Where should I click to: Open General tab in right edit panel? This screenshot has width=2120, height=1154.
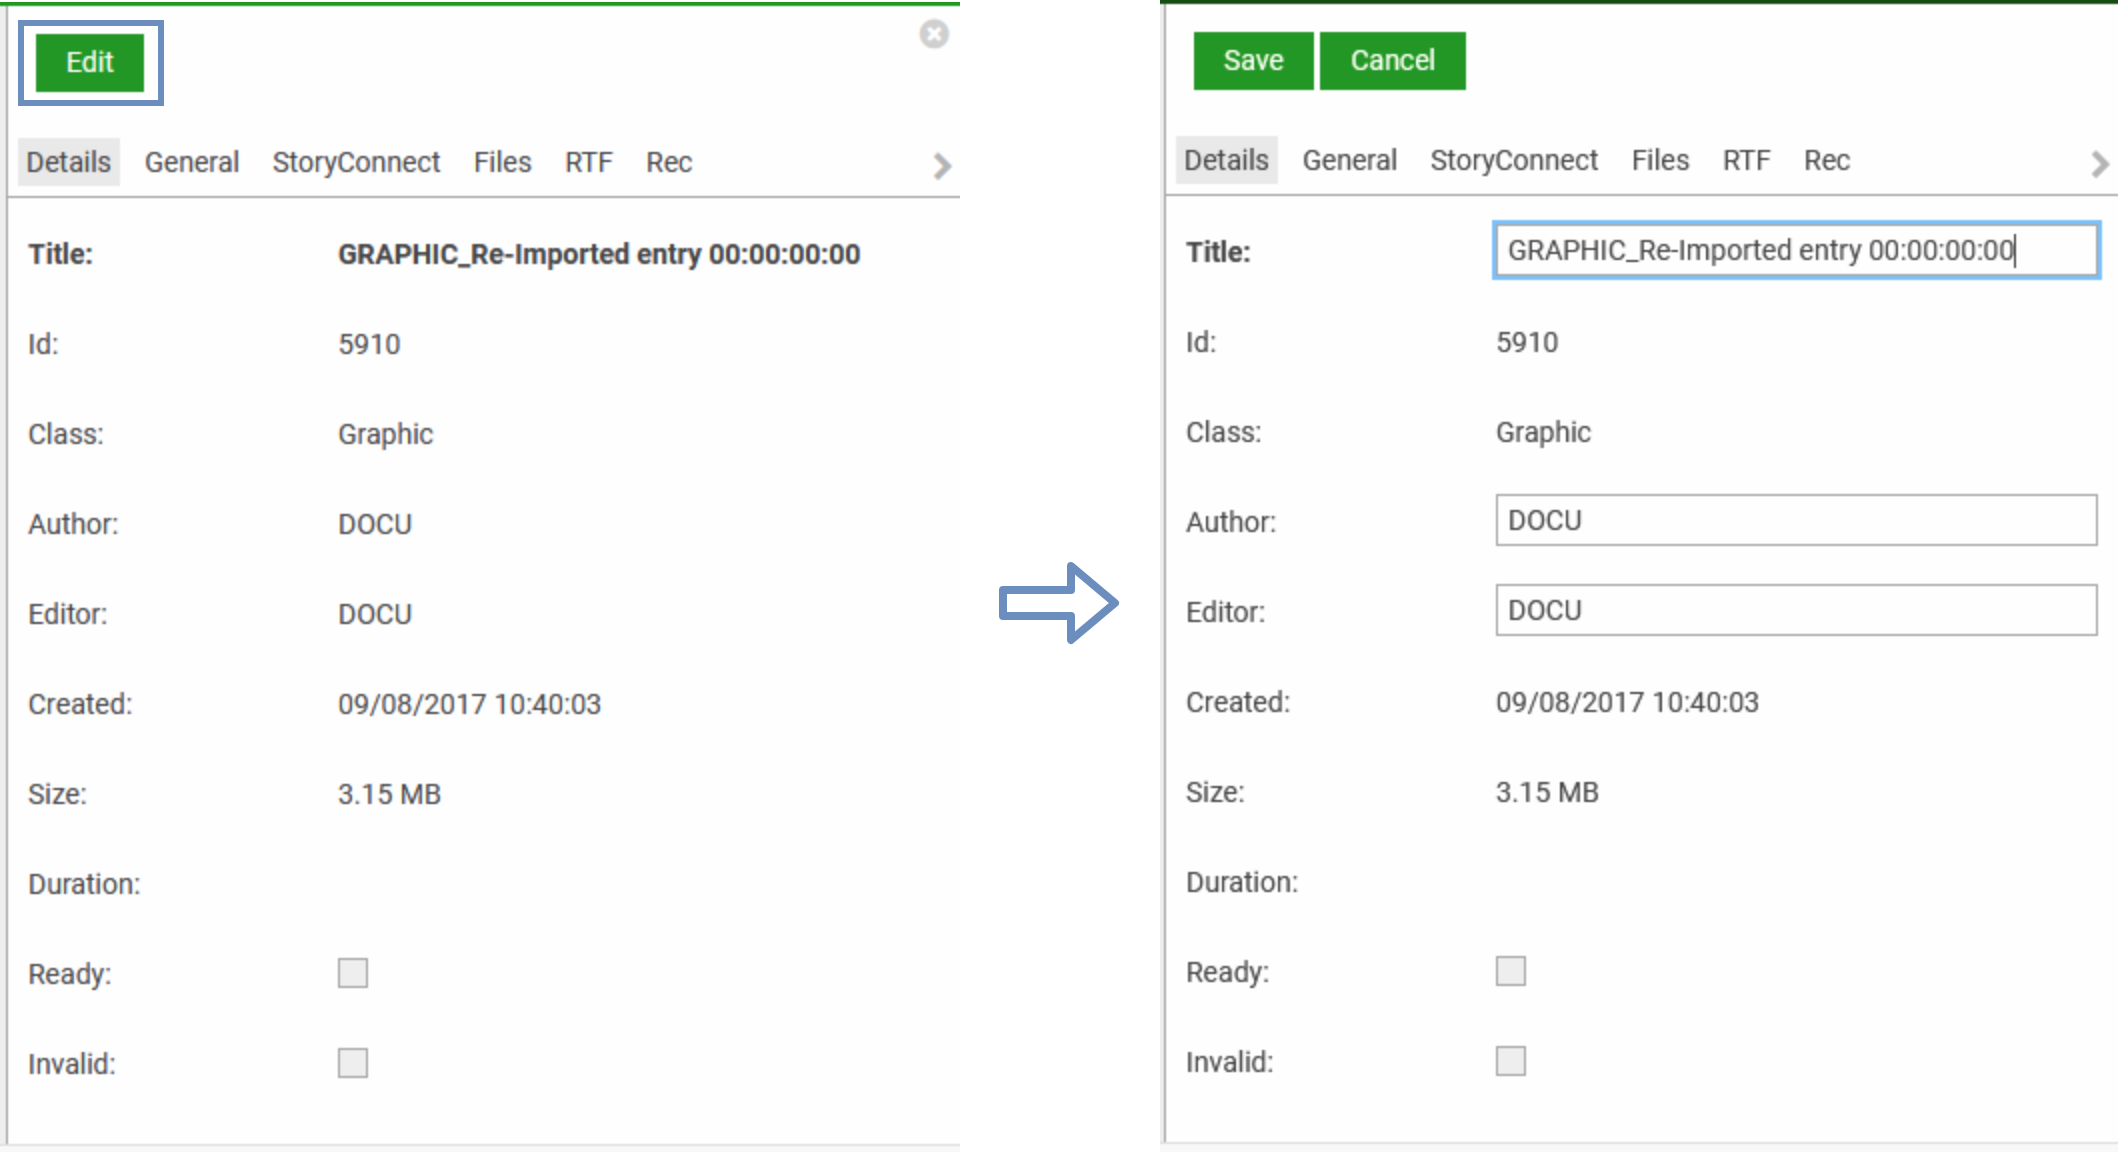[x=1349, y=160]
